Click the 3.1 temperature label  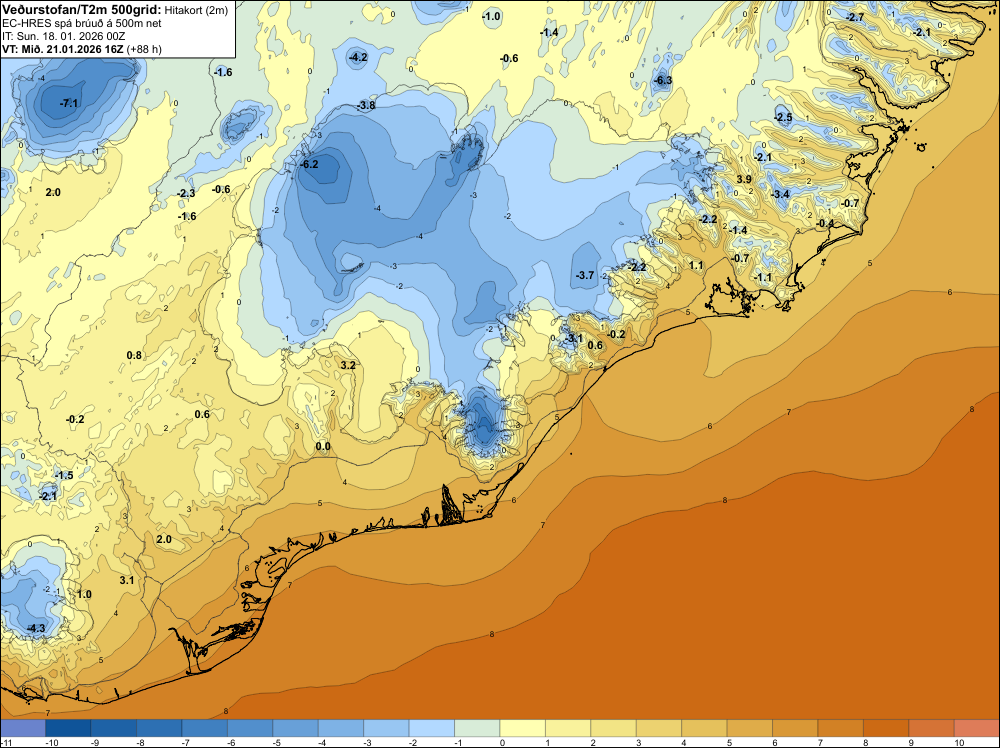pyautogui.click(x=126, y=580)
